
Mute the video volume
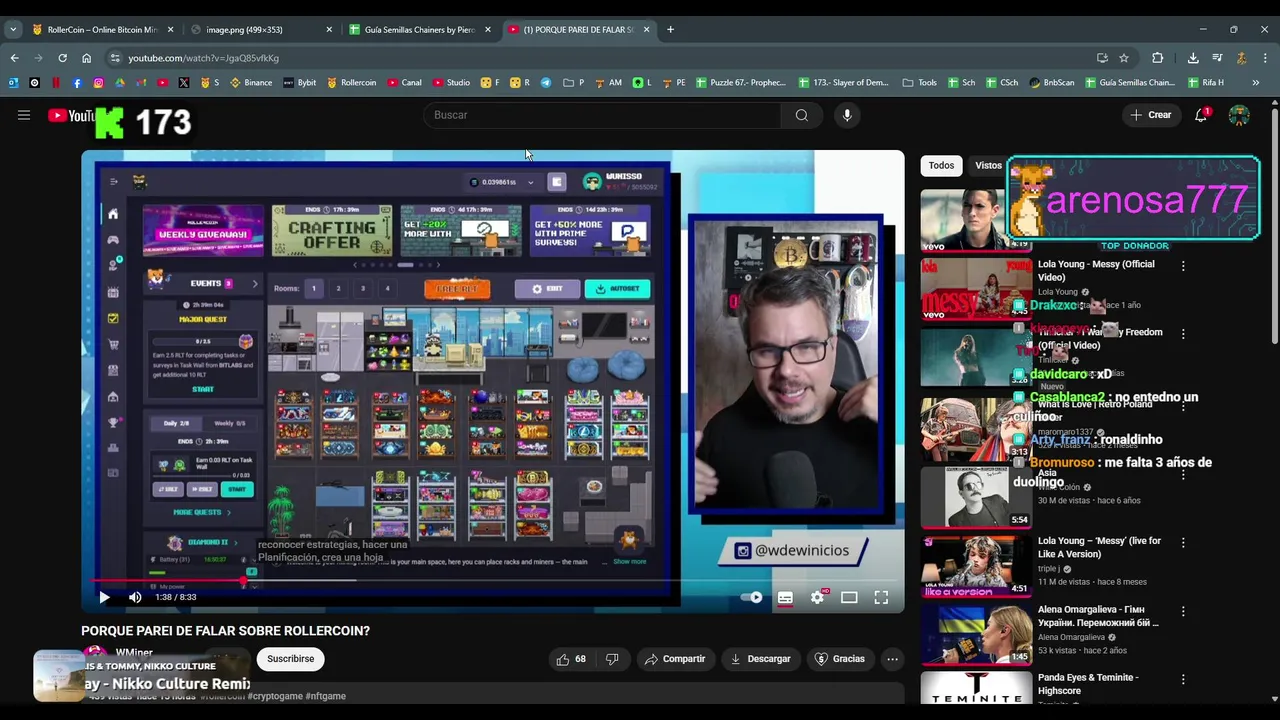(135, 597)
